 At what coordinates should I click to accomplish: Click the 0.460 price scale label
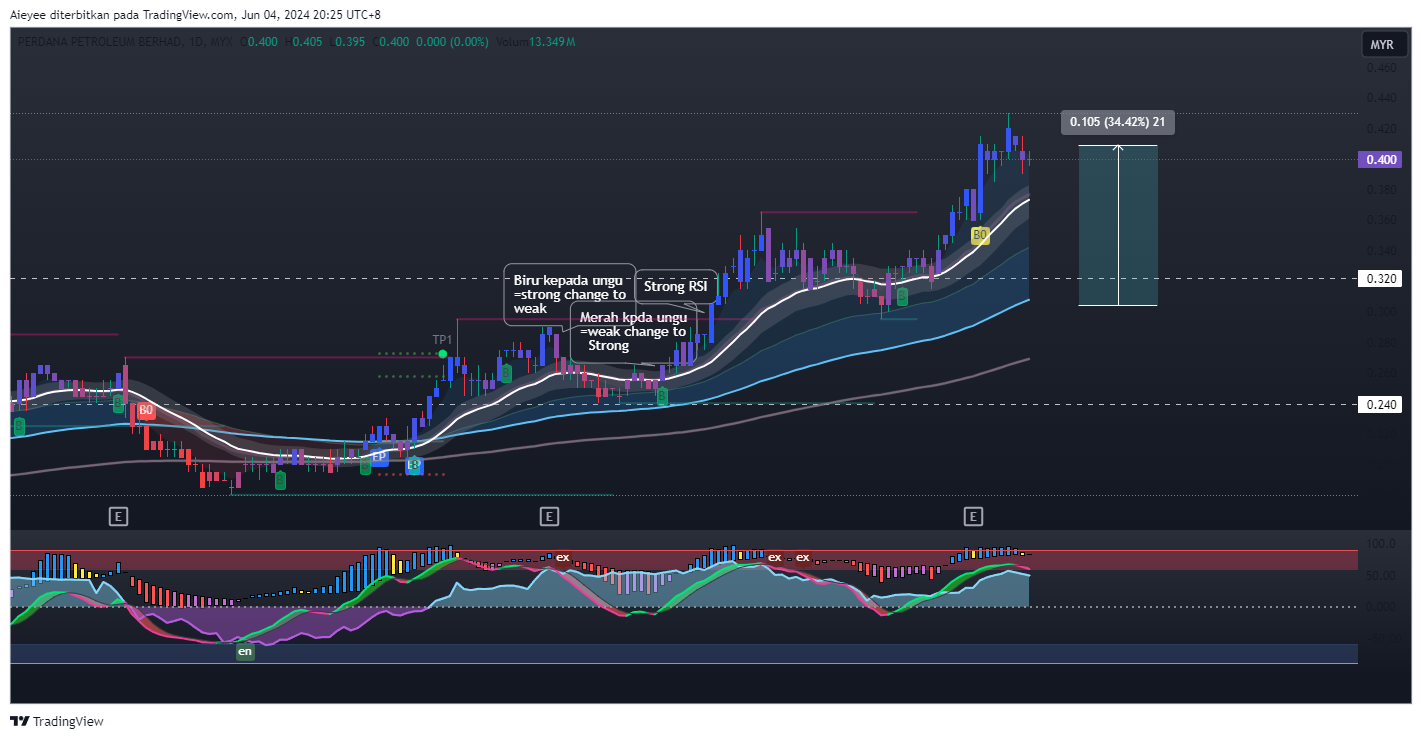click(1381, 68)
